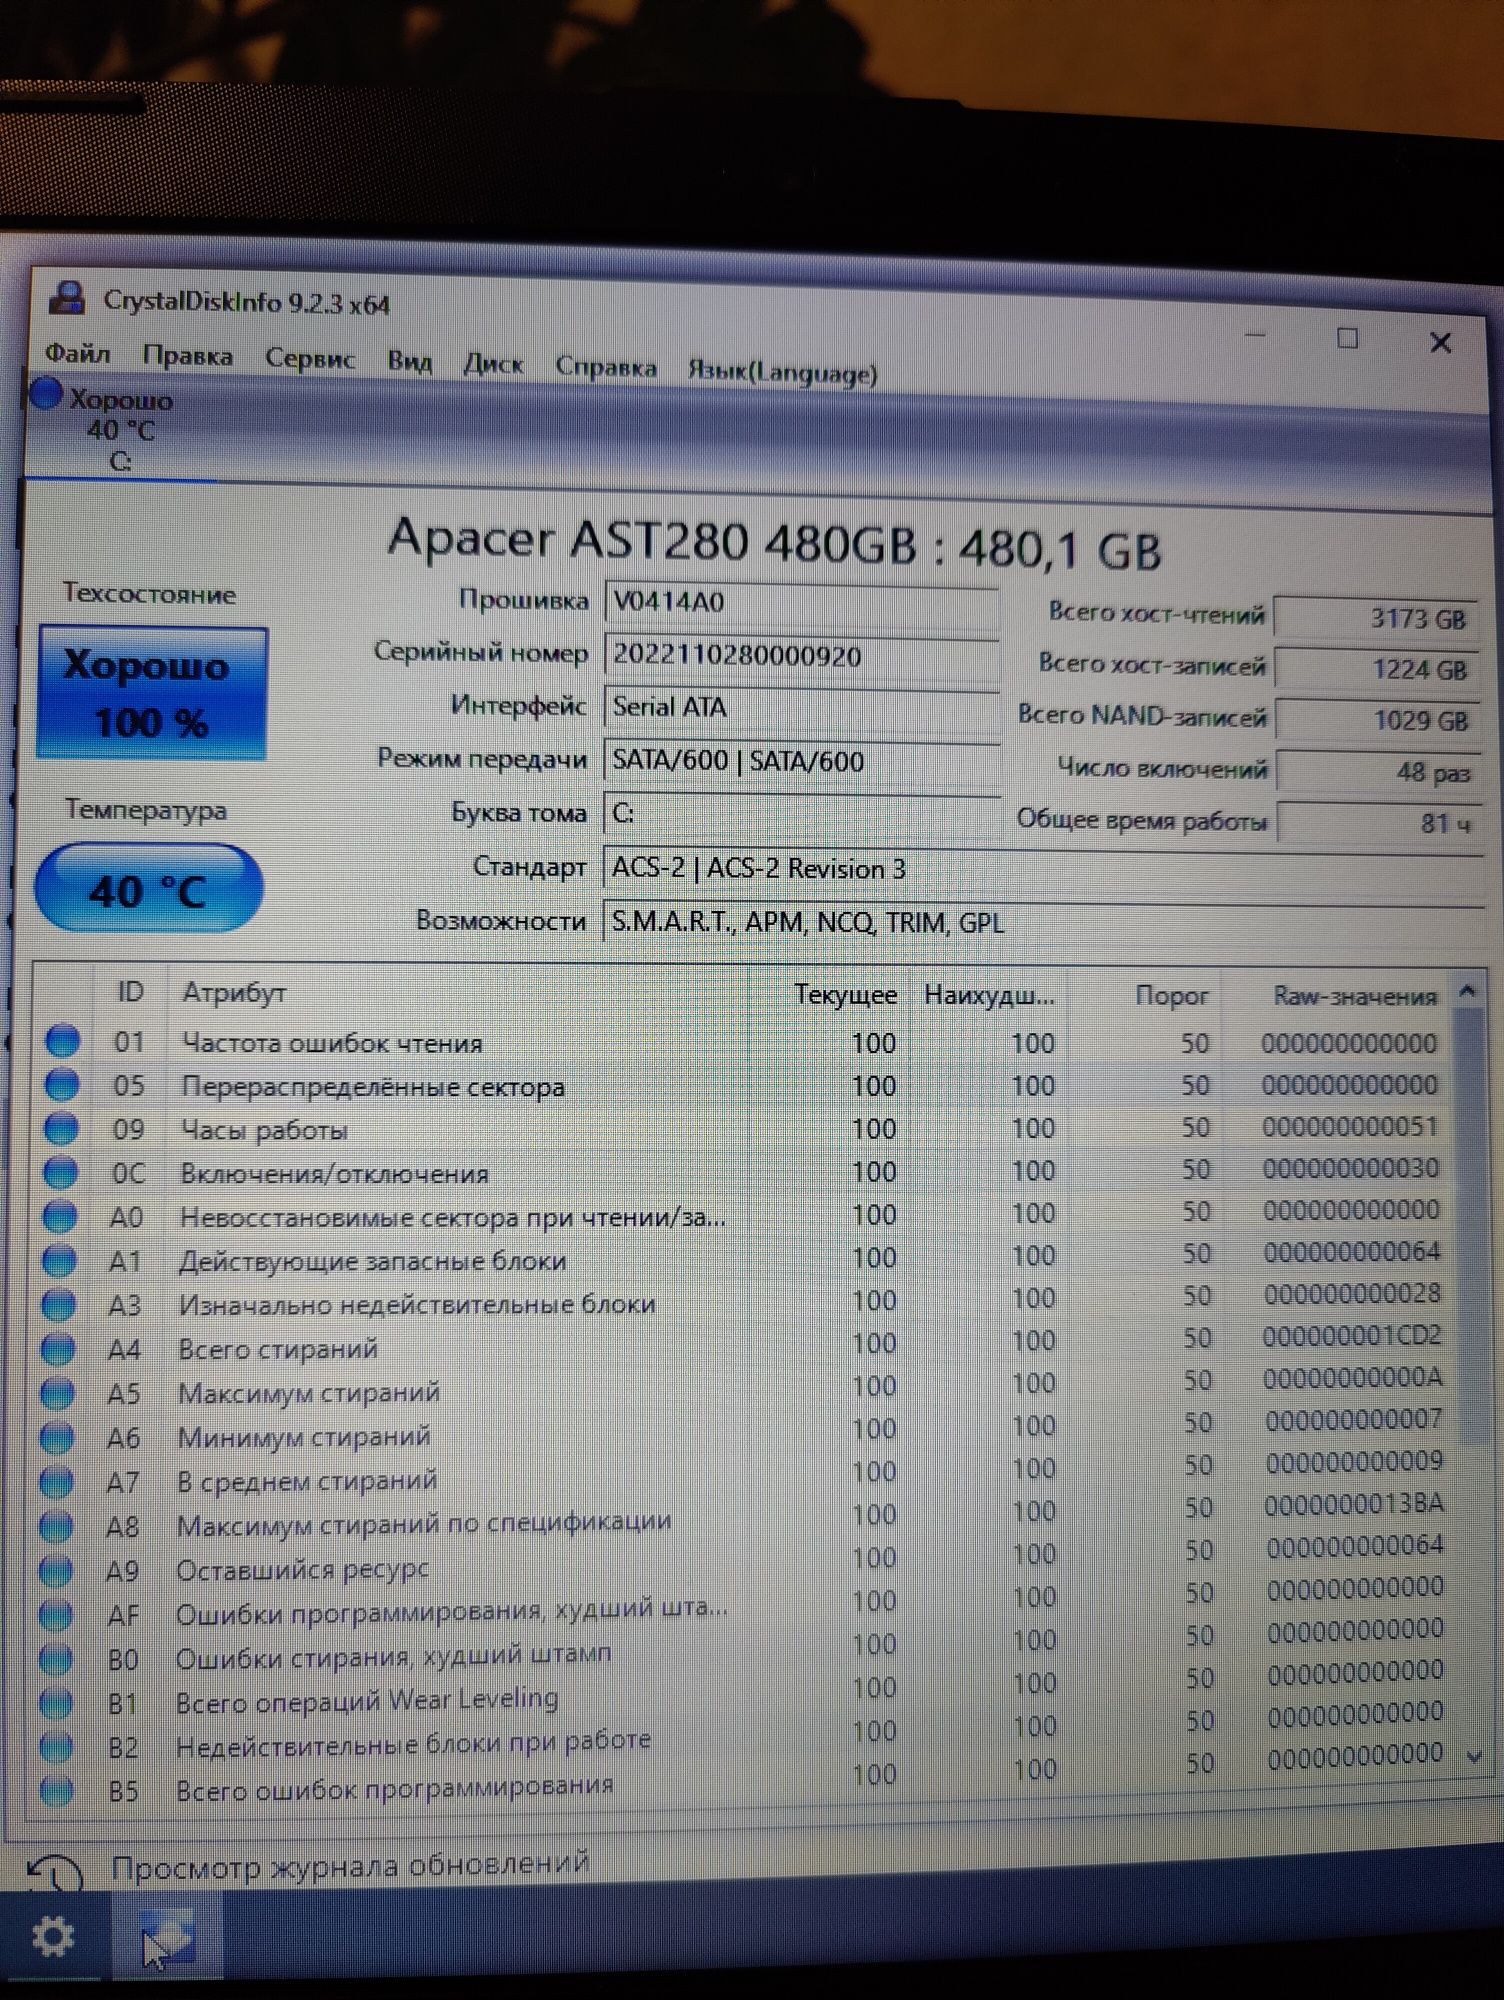Click the status icon for B0 Ошибки стирания
Image resolution: width=1504 pixels, height=2000 pixels.
pos(56,1658)
